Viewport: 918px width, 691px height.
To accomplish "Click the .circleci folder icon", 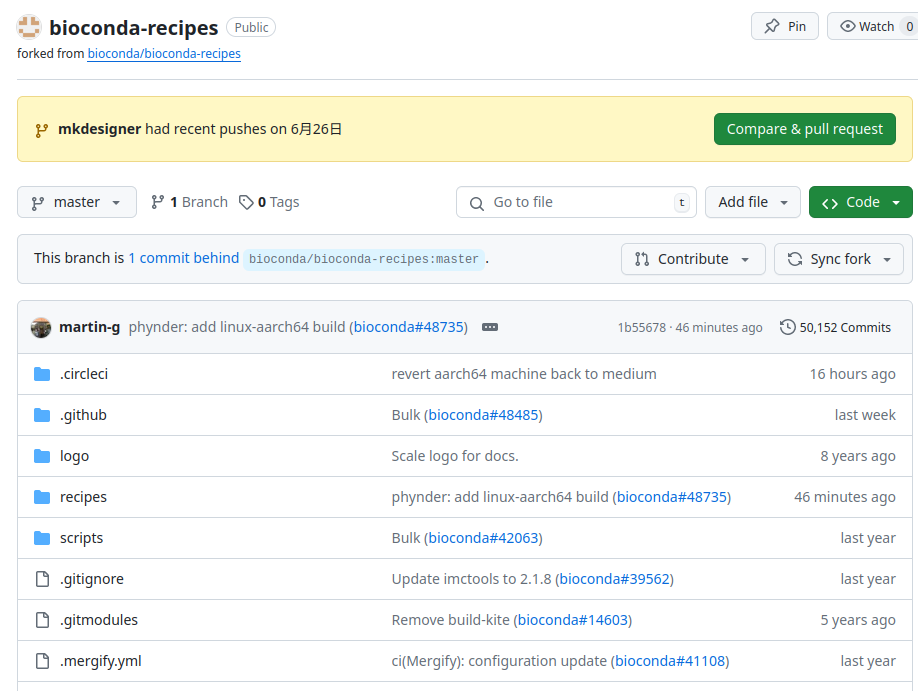I will click(x=42, y=374).
